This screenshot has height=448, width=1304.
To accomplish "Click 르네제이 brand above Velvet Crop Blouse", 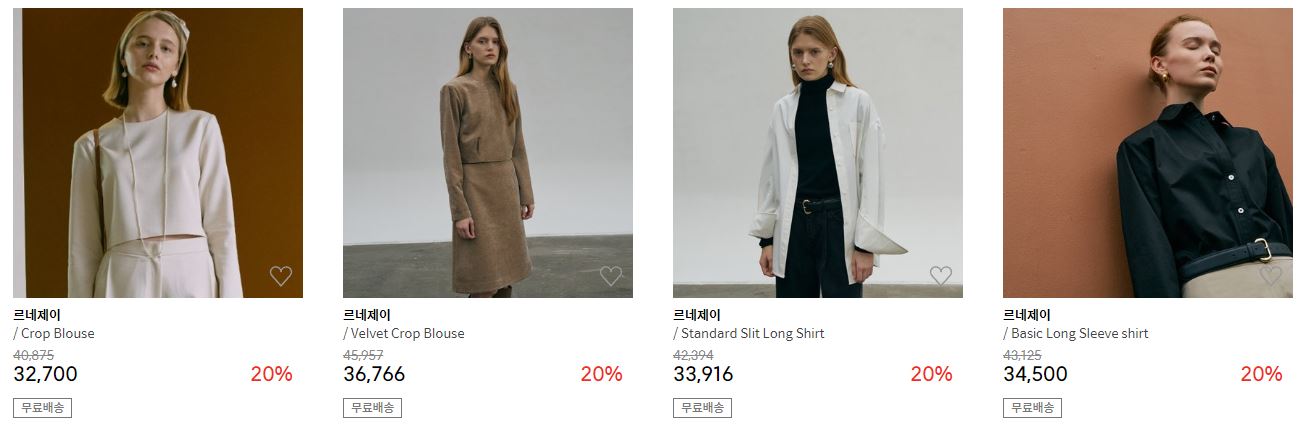I will click(x=367, y=315).
